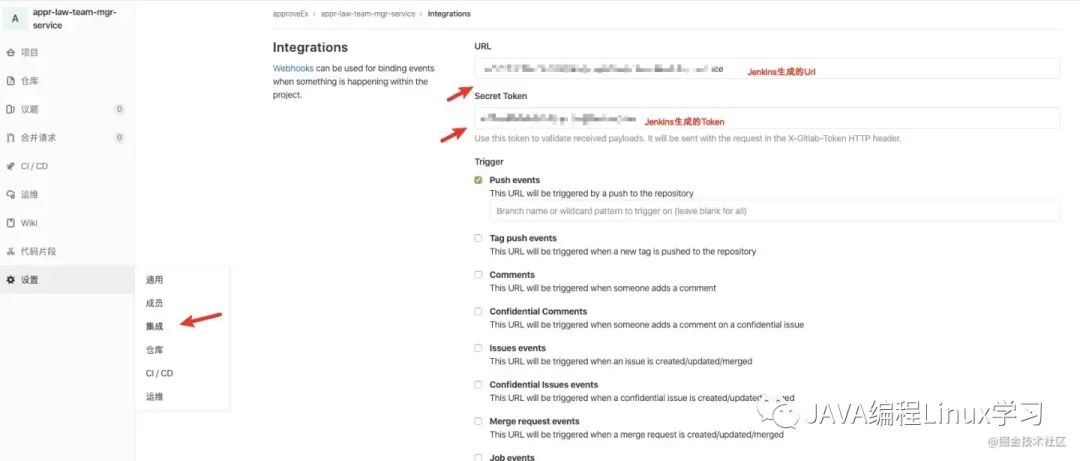Screen dimensions: 1080x461
Task: Click the Wiki book icon
Action: 10,223
